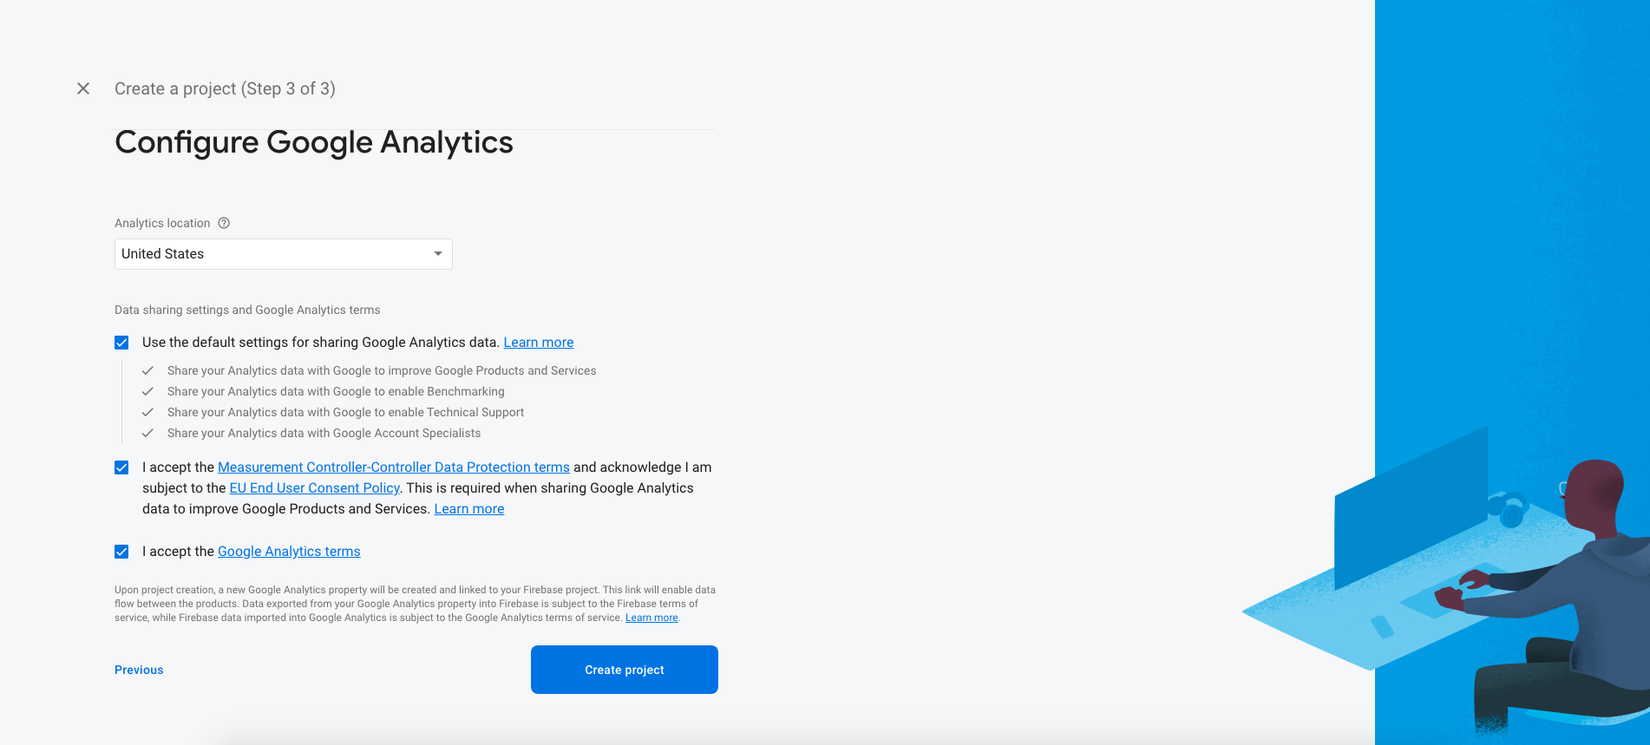Viewport: 1650px width, 745px height.
Task: Toggle the Data Protection terms acceptance checkbox
Action: pos(122,468)
